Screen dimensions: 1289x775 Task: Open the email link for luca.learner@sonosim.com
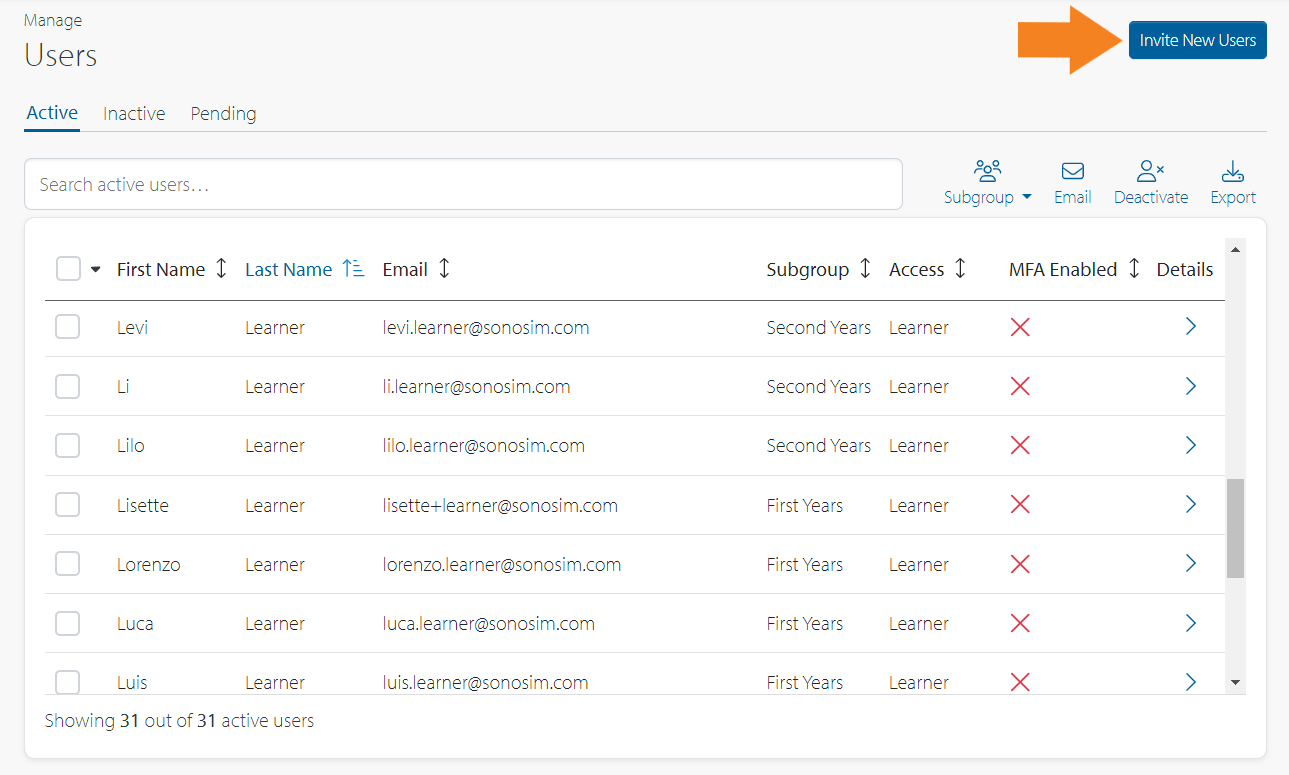coord(489,623)
